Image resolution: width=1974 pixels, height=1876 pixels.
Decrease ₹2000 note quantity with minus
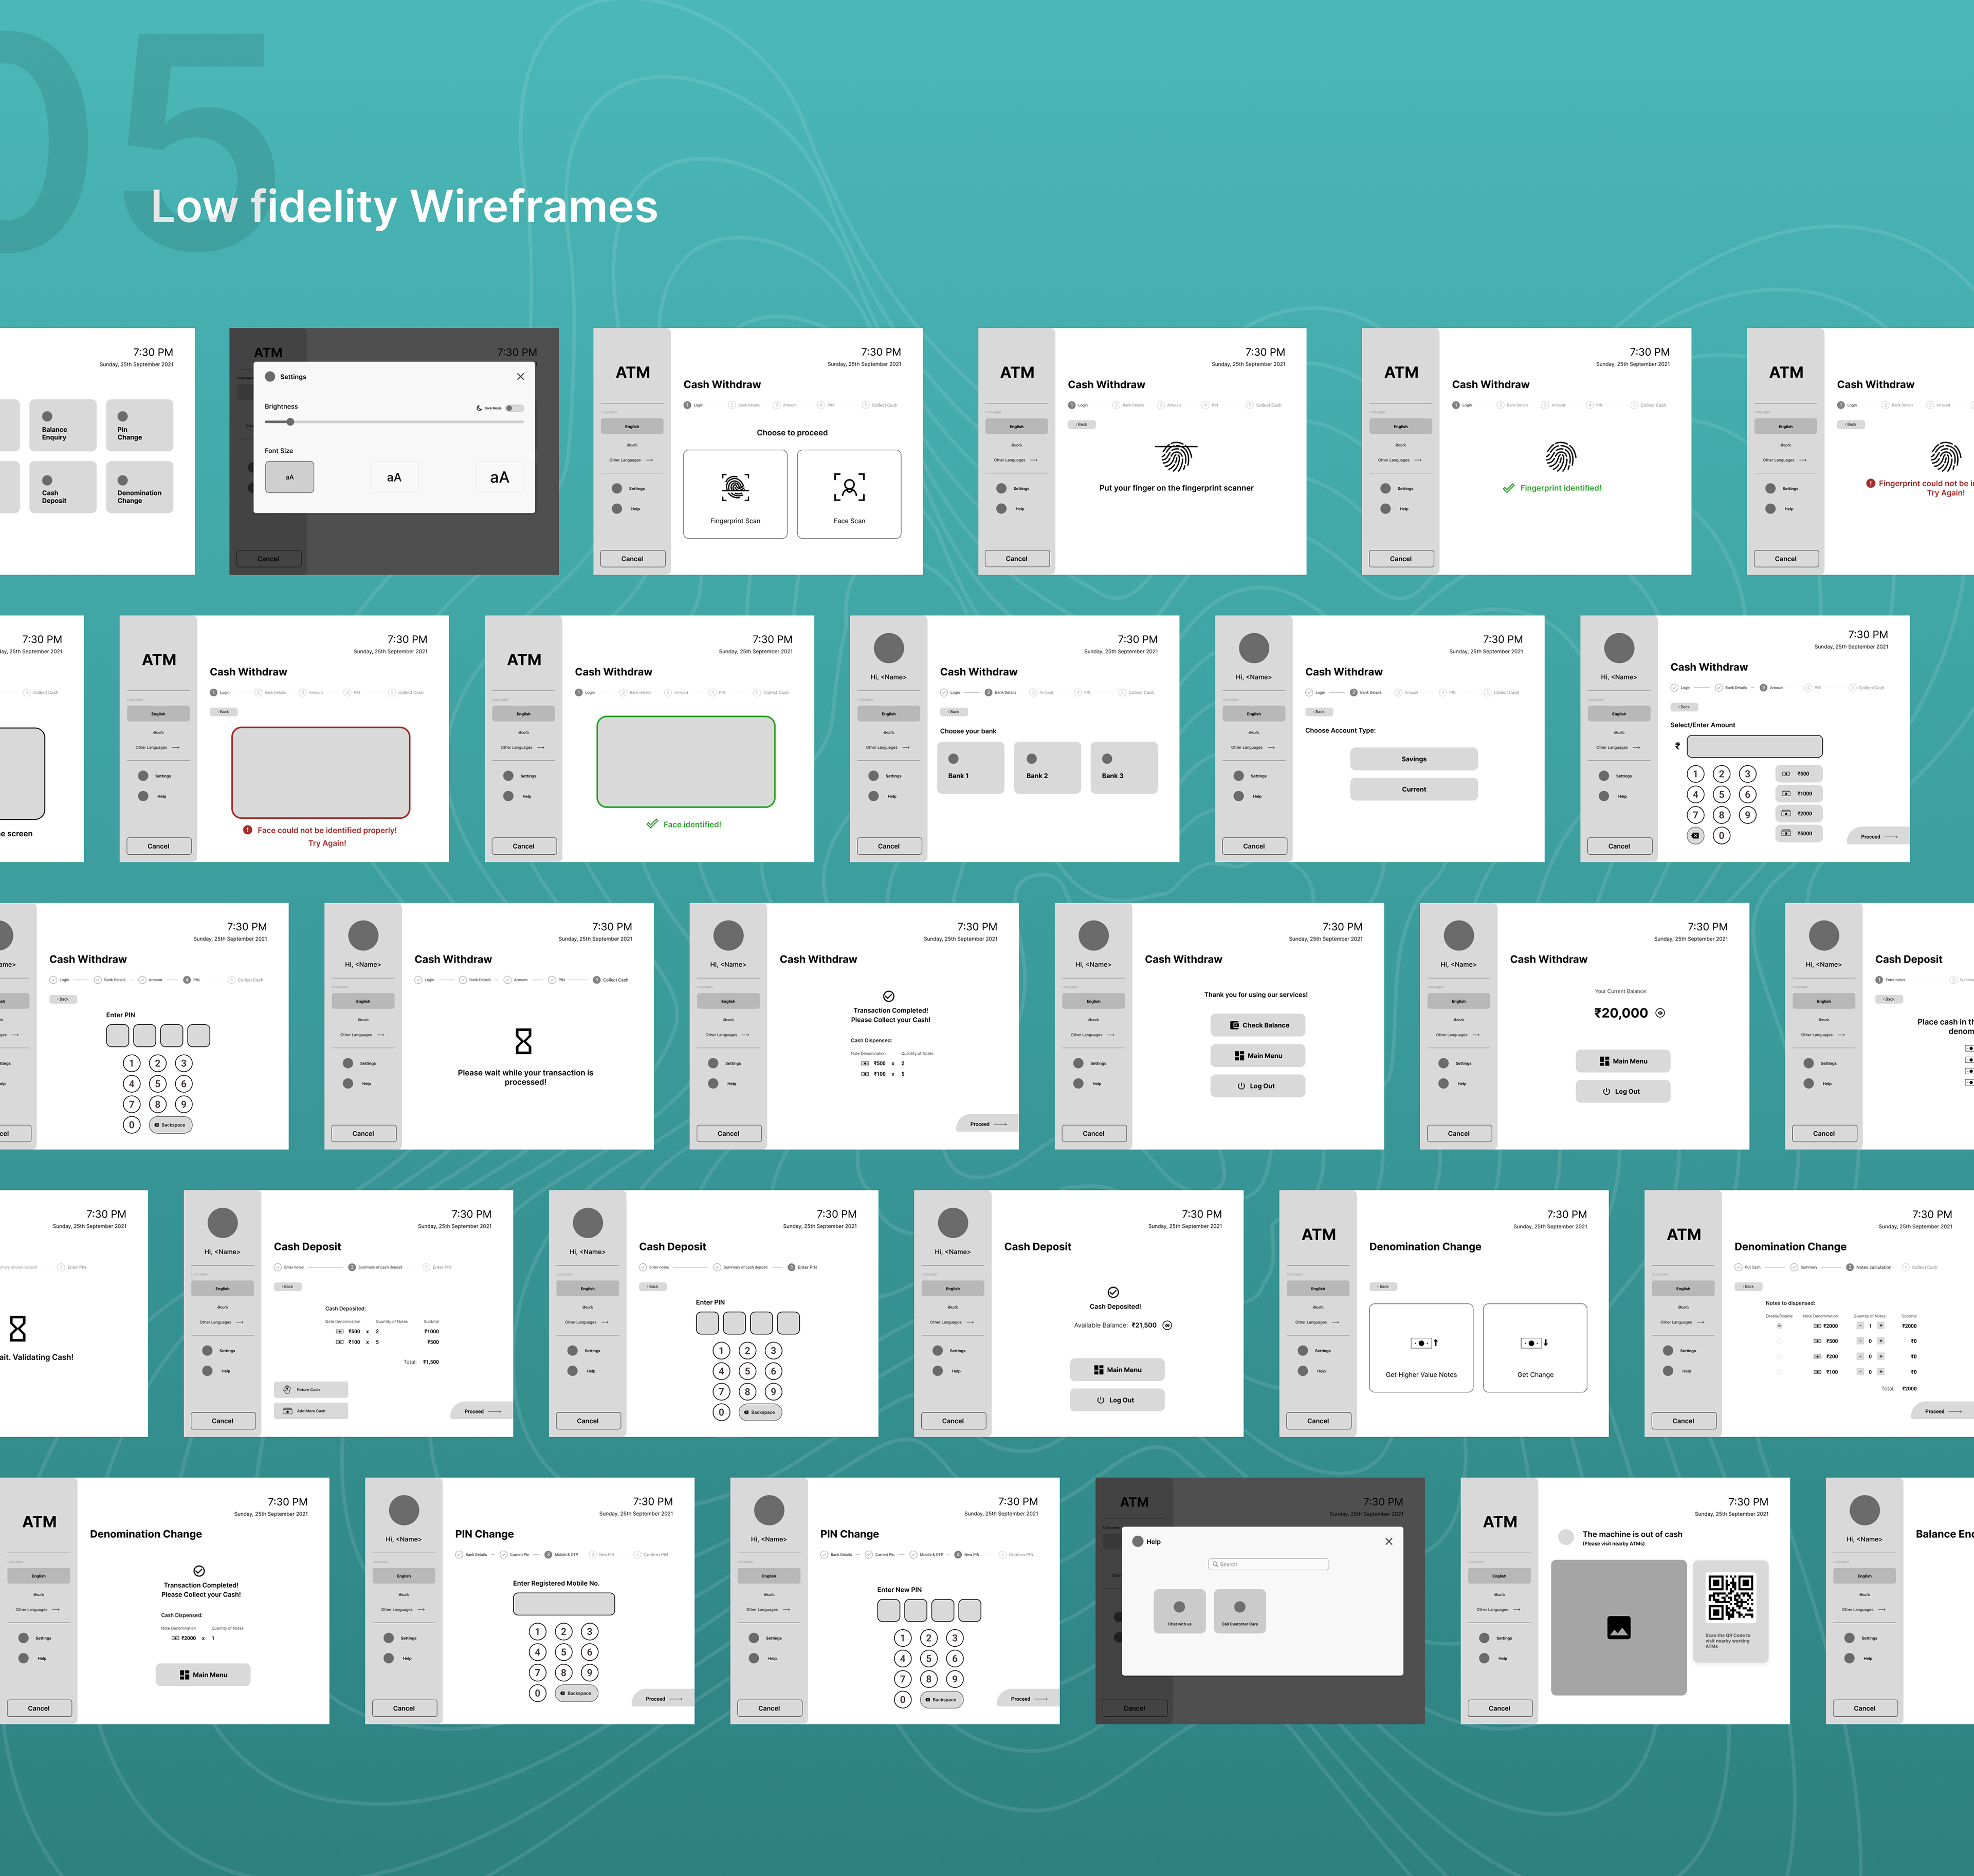(1860, 1326)
